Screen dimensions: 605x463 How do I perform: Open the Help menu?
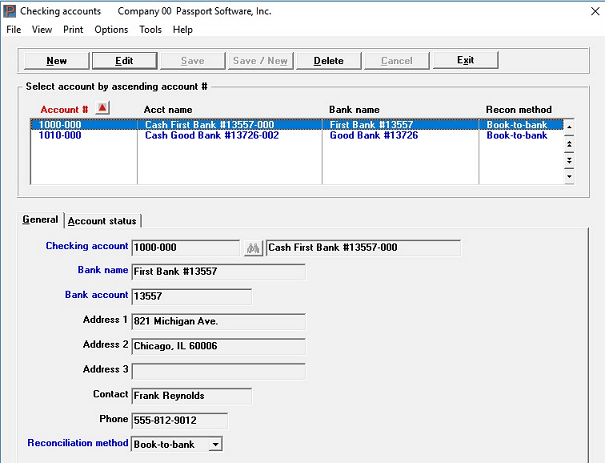point(183,30)
